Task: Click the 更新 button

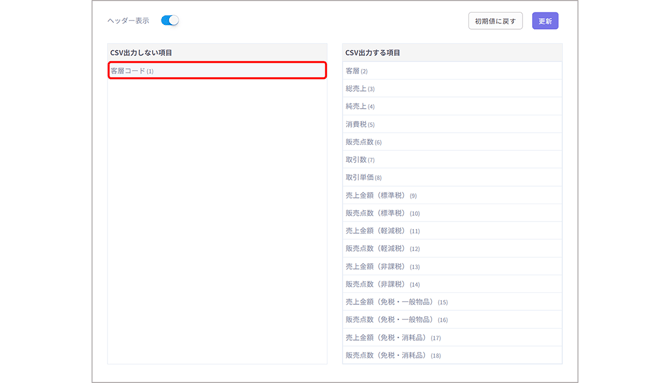Action: [545, 21]
